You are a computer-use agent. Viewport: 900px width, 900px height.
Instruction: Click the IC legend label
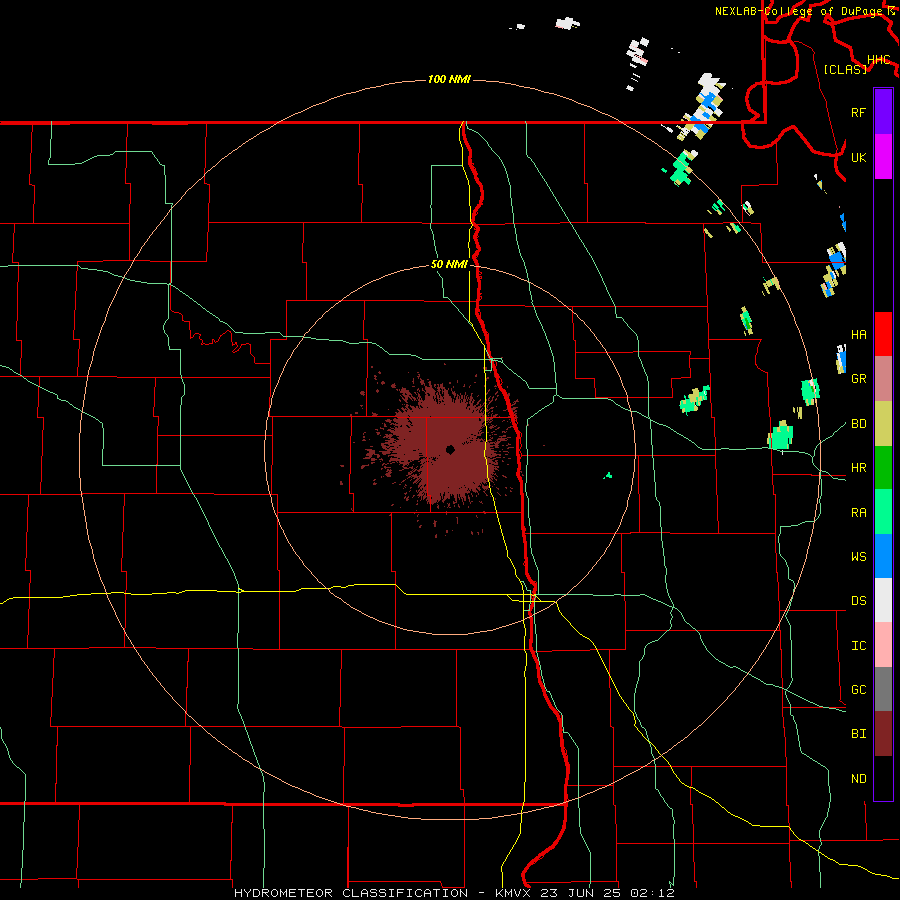pos(858,646)
